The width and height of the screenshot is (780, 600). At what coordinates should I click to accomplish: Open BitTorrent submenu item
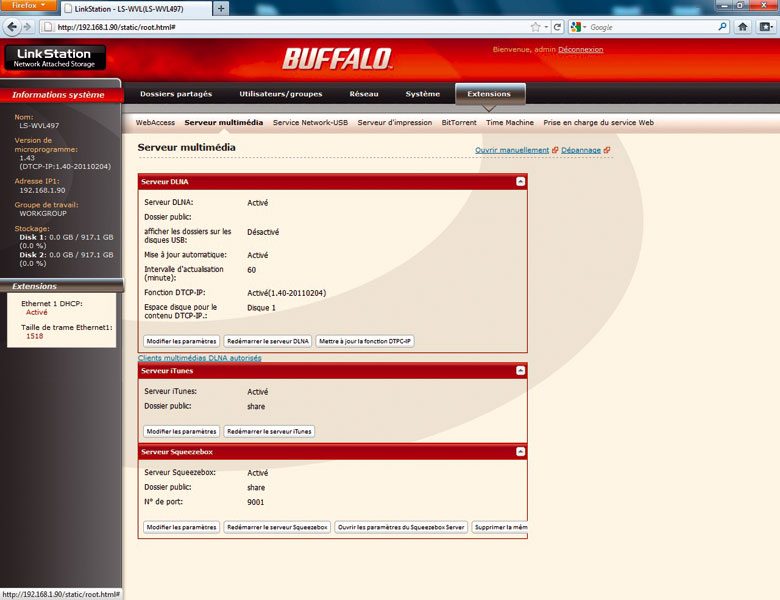(459, 122)
